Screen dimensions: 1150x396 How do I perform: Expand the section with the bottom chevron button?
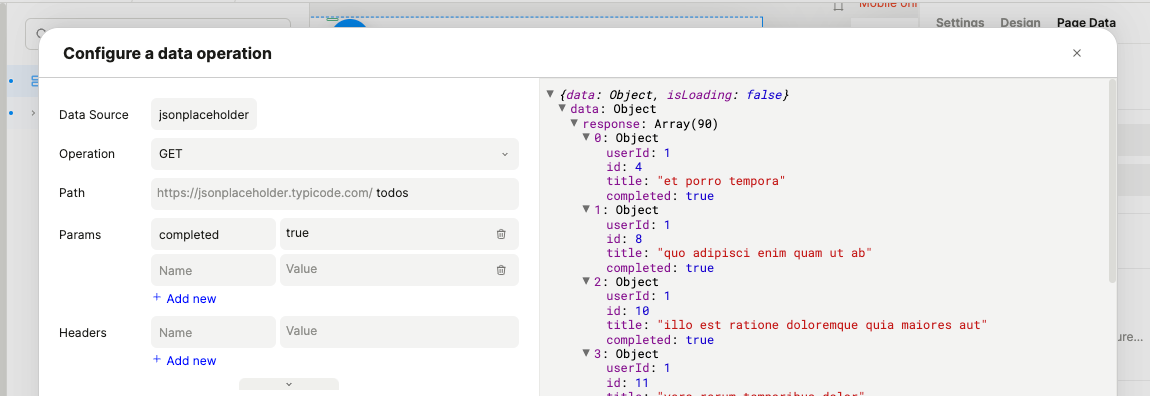tap(289, 384)
